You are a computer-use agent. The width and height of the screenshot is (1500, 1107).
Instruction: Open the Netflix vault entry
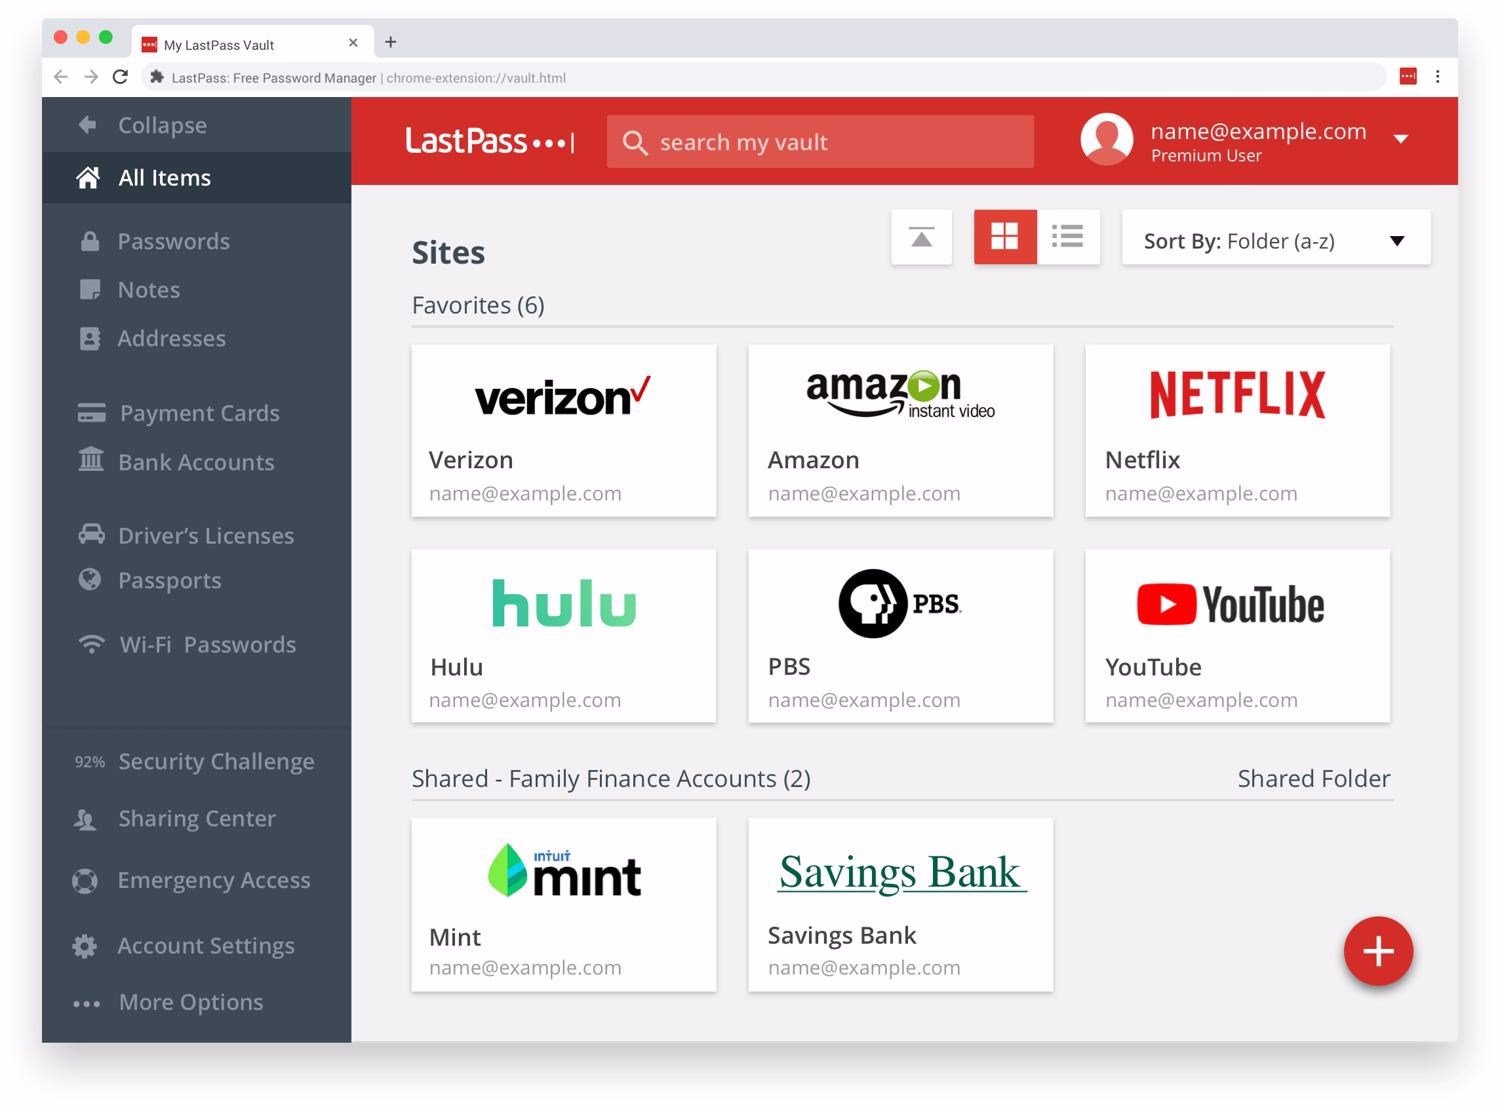1237,430
